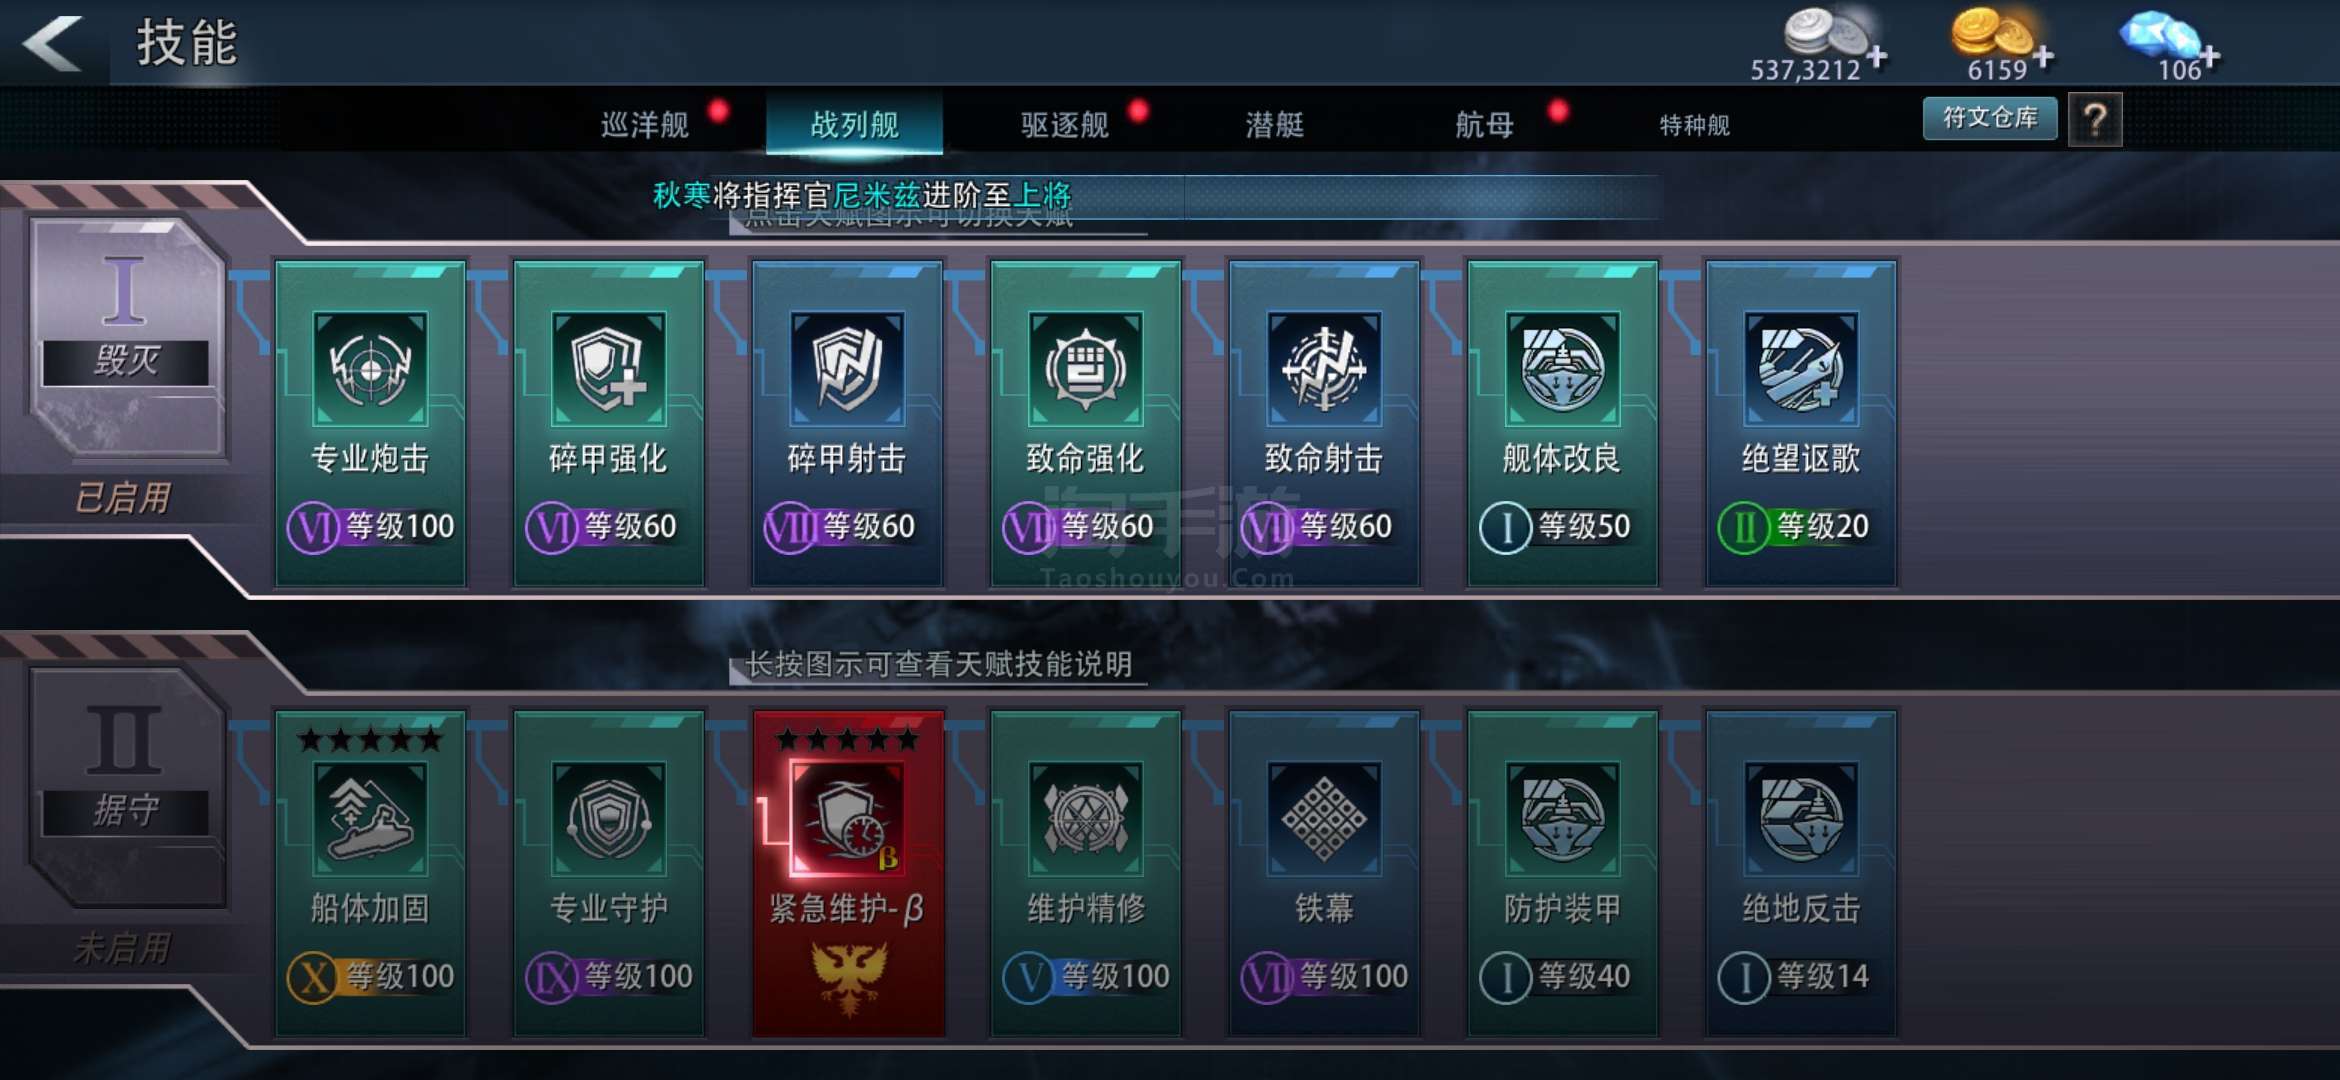
Task: Tap the 碎甲强化 shield skill icon
Action: (x=608, y=368)
